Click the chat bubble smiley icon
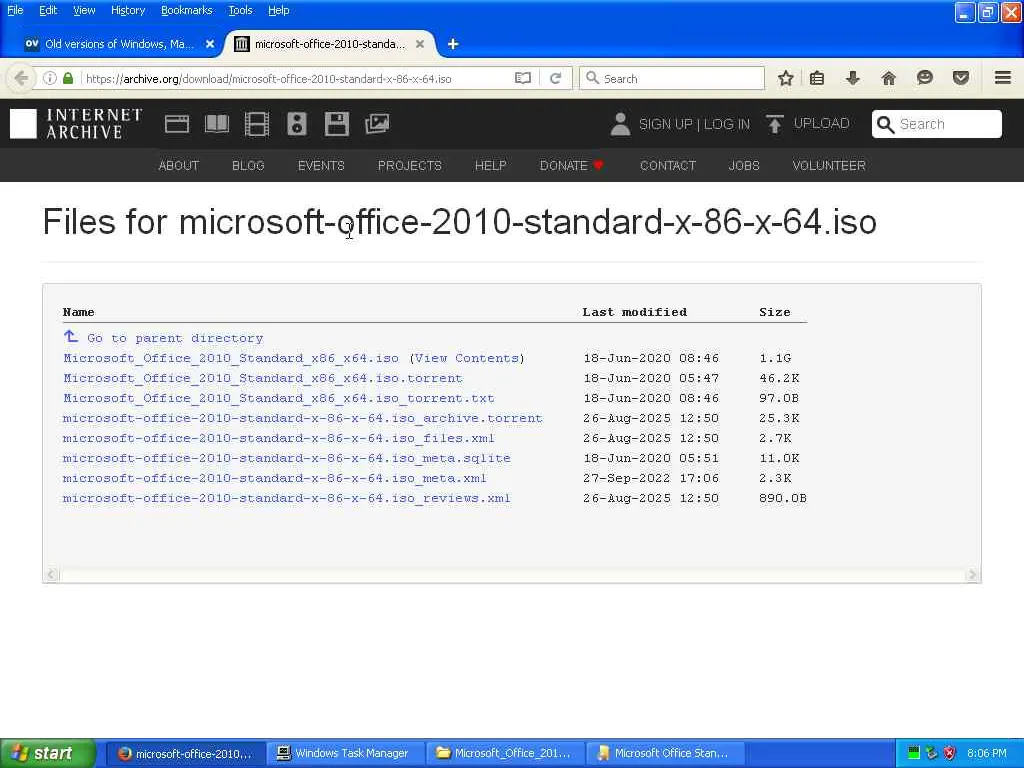This screenshot has width=1024, height=768. pyautogui.click(x=924, y=78)
